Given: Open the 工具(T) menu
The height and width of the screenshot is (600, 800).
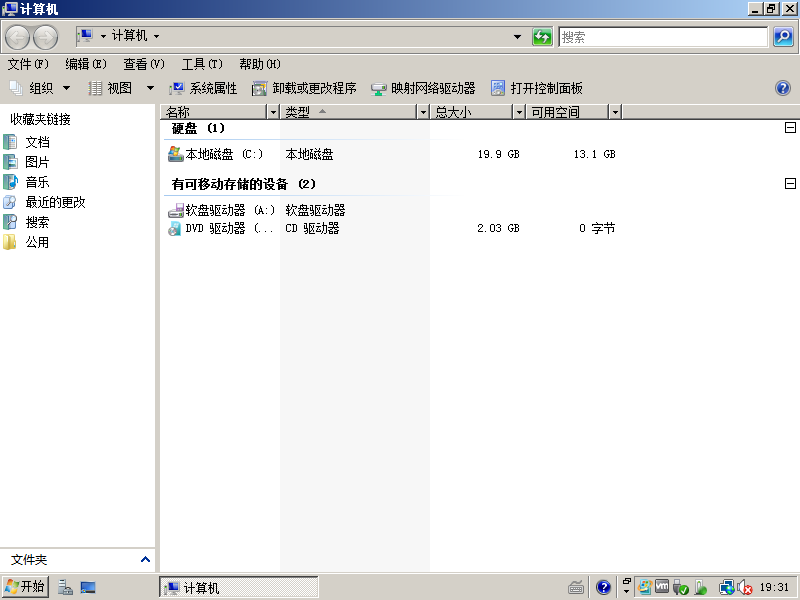Looking at the screenshot, I should pos(202,64).
